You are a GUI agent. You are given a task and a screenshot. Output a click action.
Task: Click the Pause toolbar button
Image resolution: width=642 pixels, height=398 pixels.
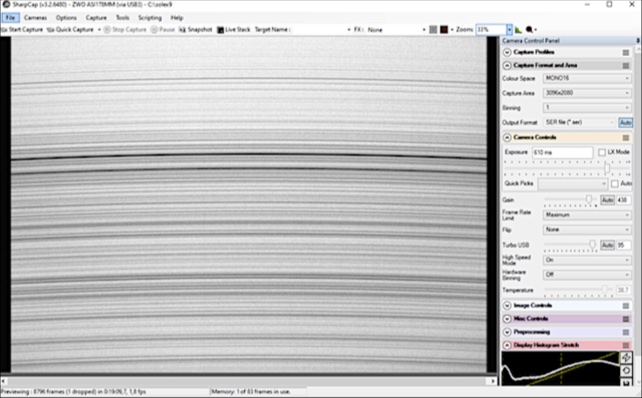click(163, 29)
